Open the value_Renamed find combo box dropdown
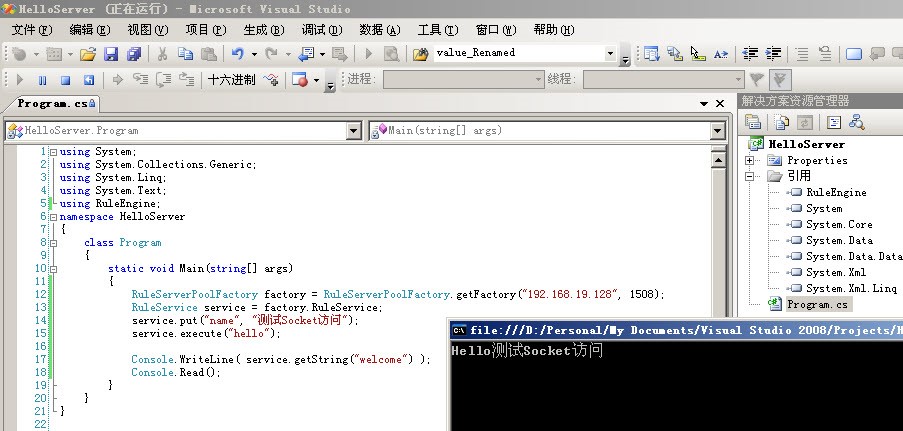 point(610,54)
